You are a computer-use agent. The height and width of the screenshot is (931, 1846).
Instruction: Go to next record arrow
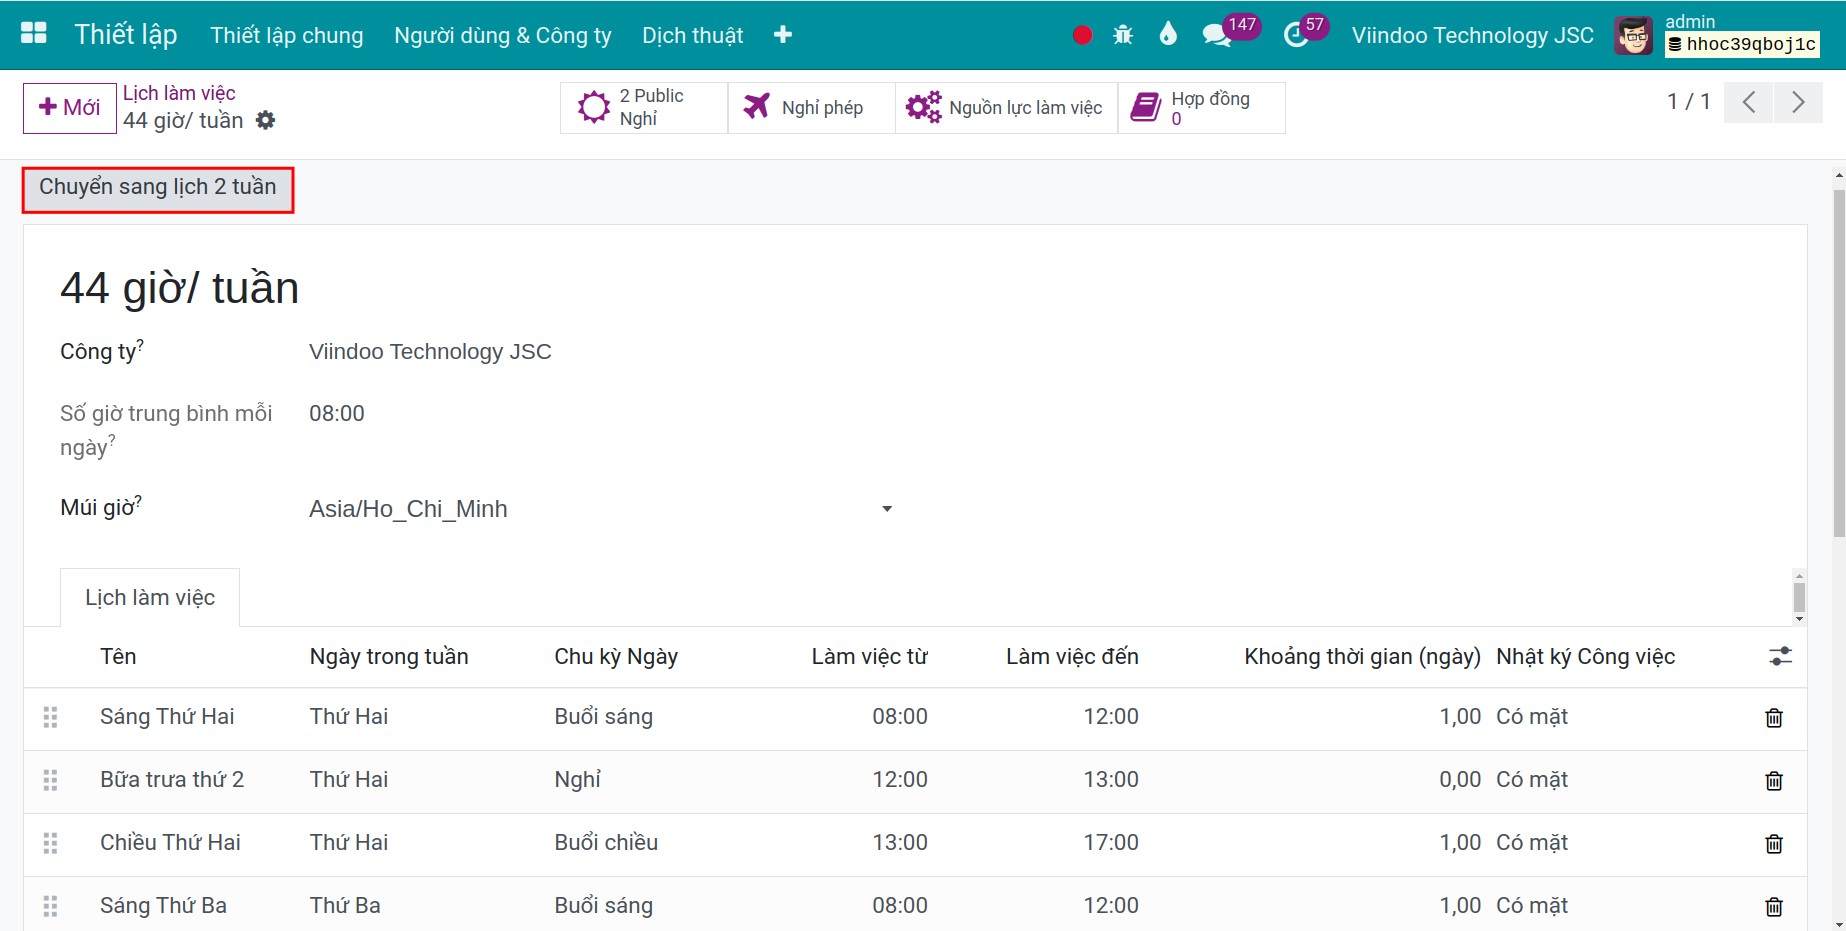pos(1798,102)
